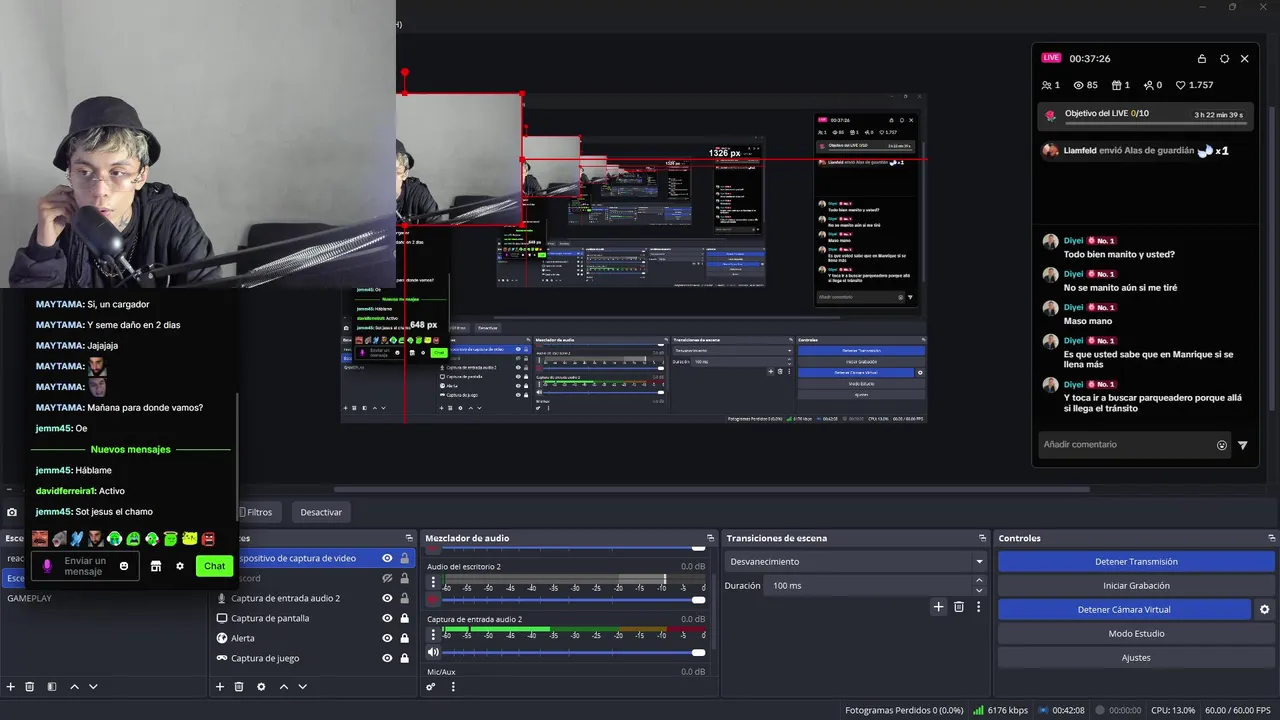Click the Desactivar button above sources
This screenshot has width=1280, height=720.
coord(321,512)
